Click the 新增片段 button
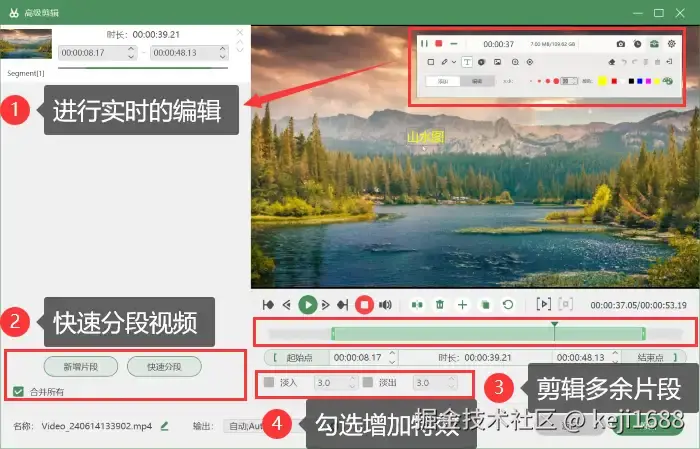The width and height of the screenshot is (700, 449). 81,367
